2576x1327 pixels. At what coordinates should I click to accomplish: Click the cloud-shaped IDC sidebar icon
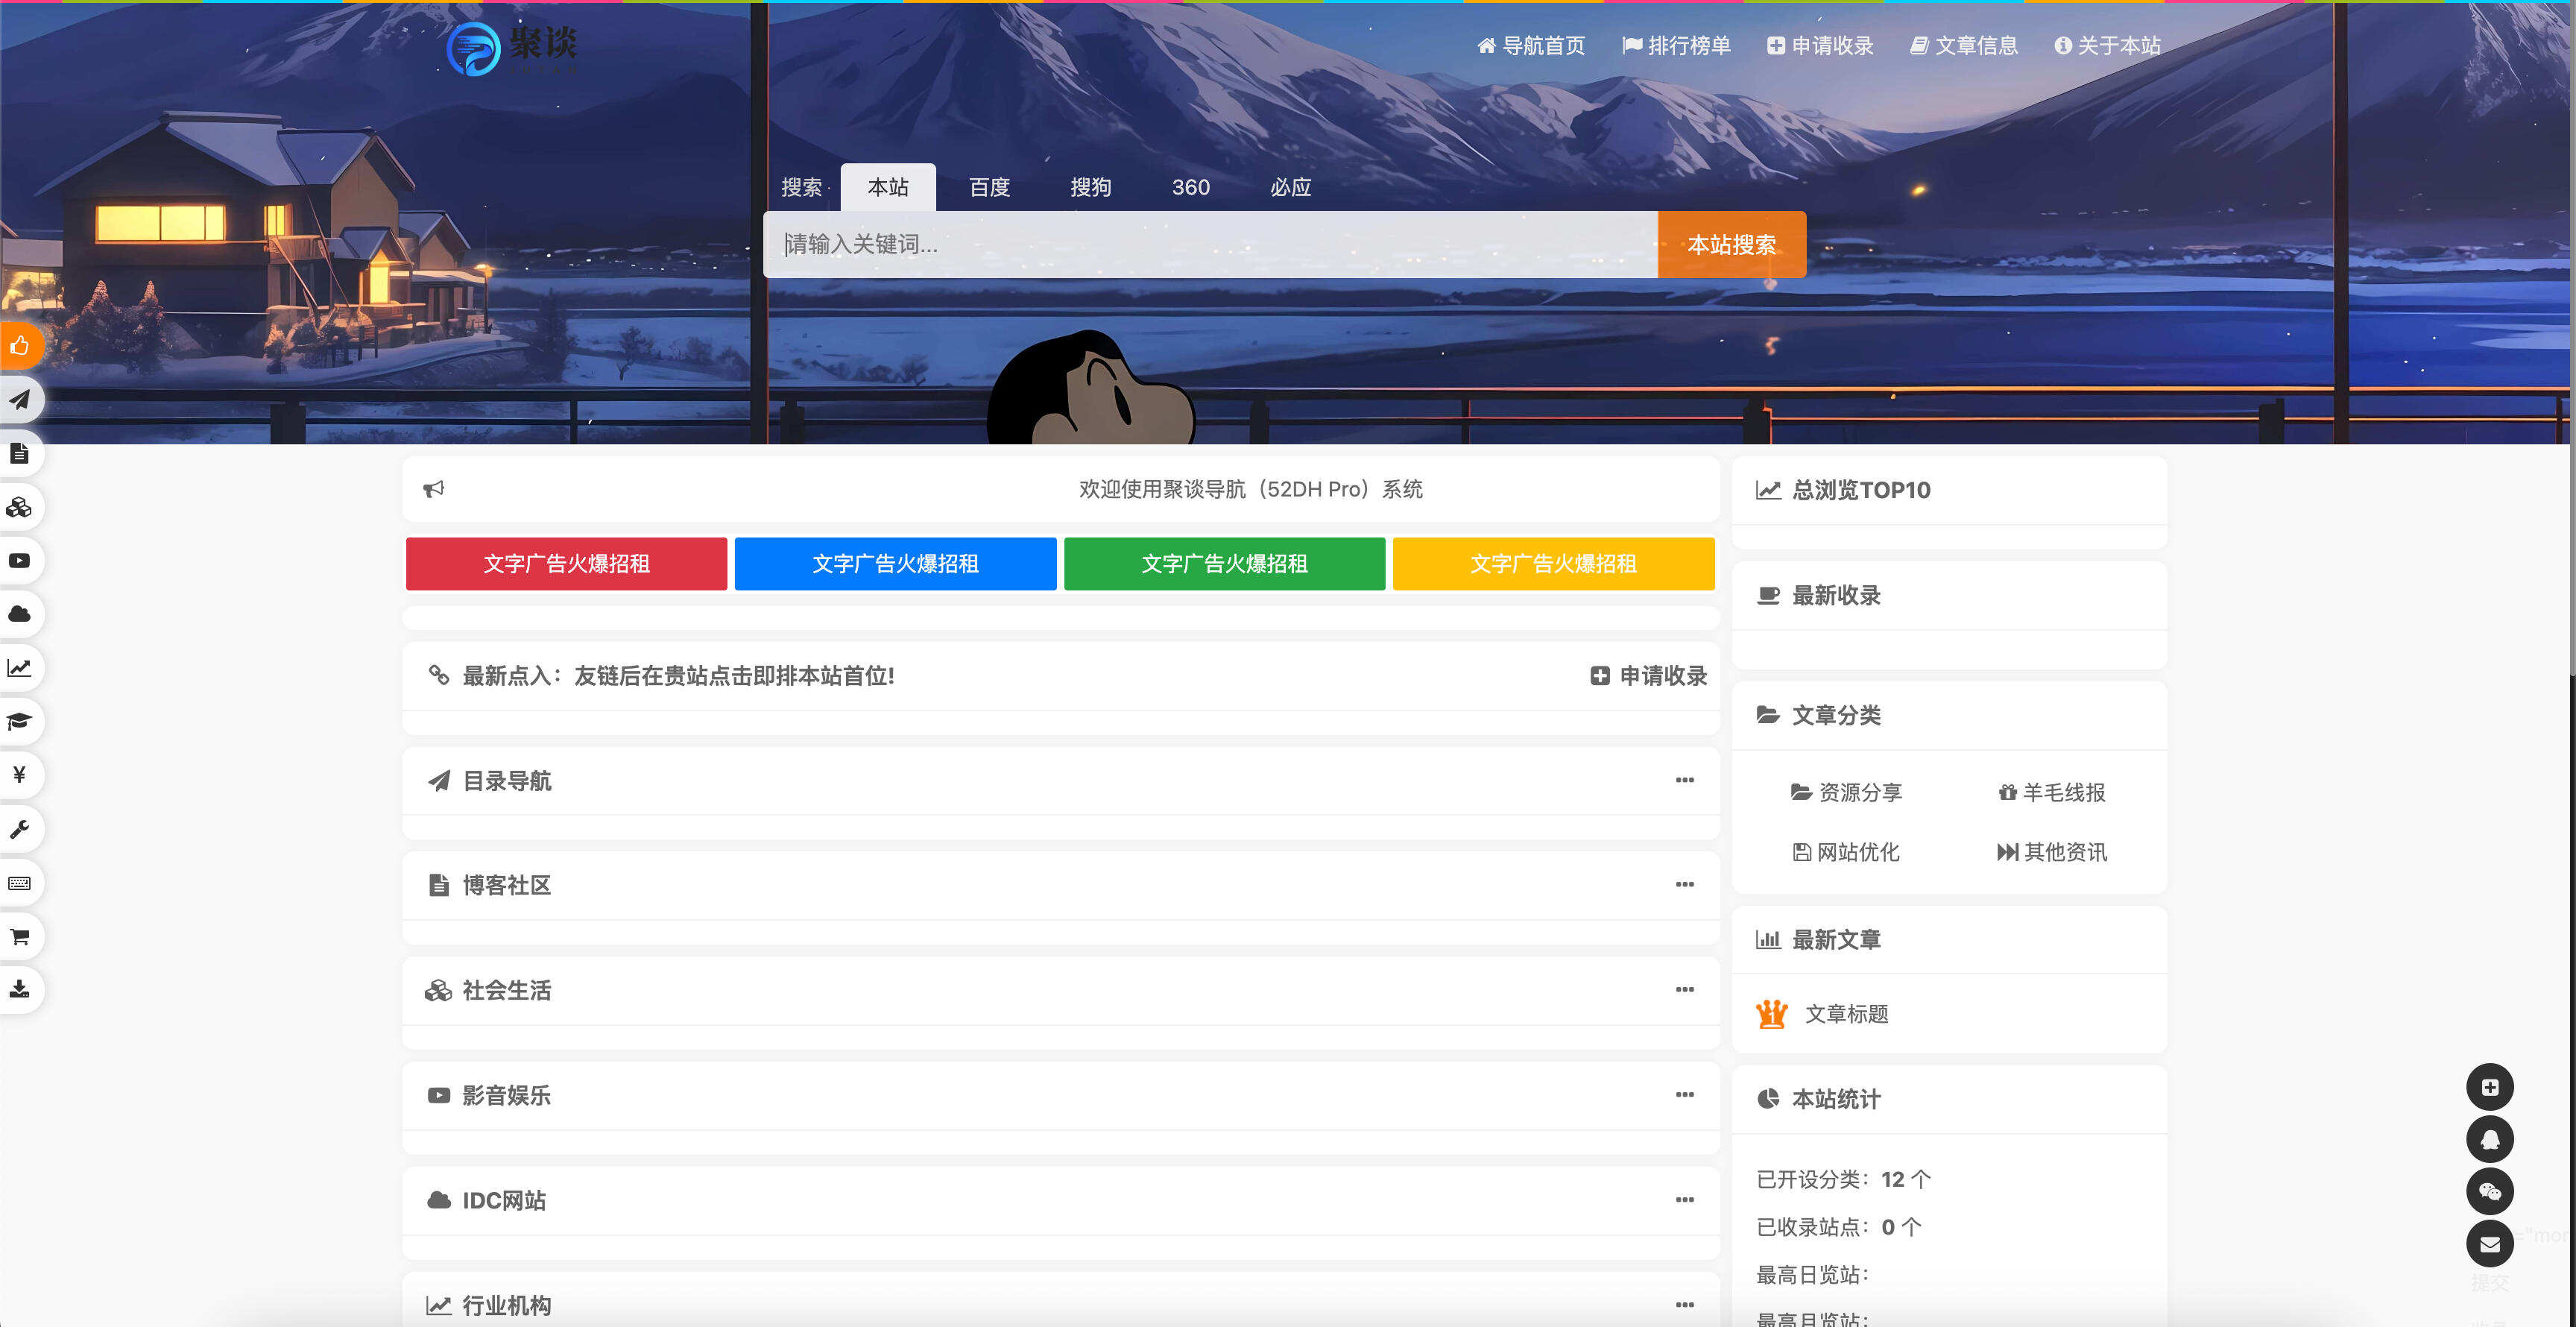pos(19,614)
